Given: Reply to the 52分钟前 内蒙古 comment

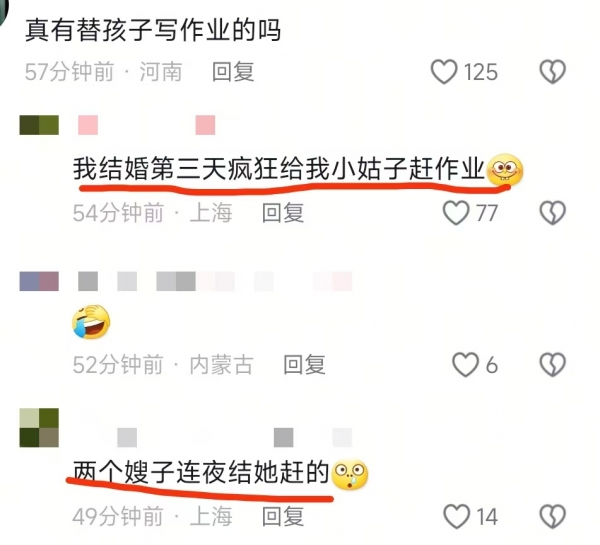Looking at the screenshot, I should click(x=304, y=364).
